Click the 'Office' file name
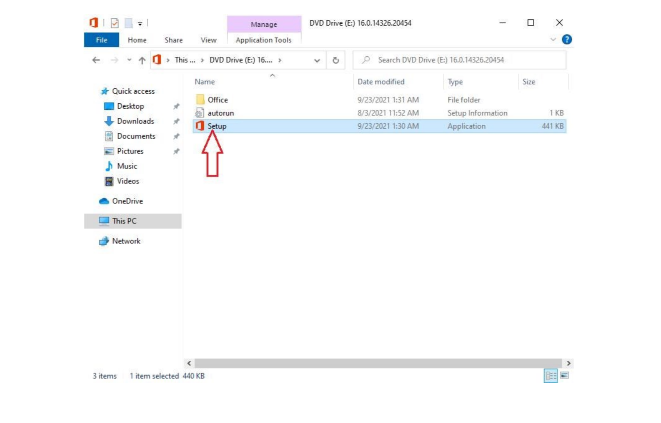The width and height of the screenshot is (661, 423). tap(218, 100)
